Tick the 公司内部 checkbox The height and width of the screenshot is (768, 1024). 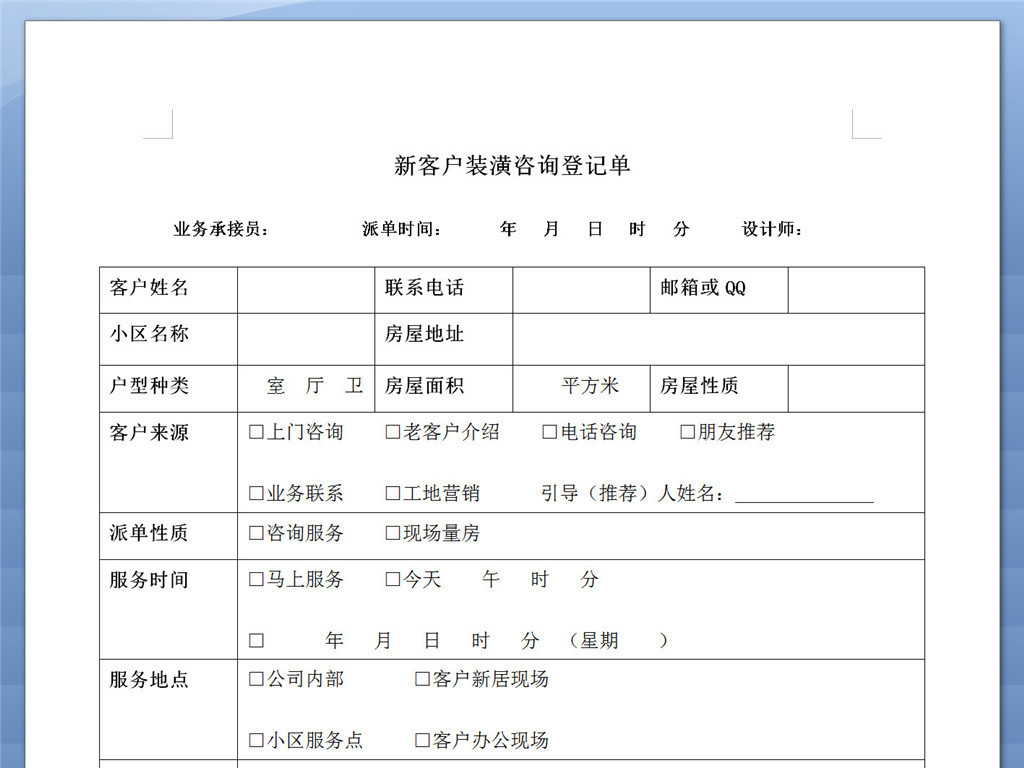[257, 680]
